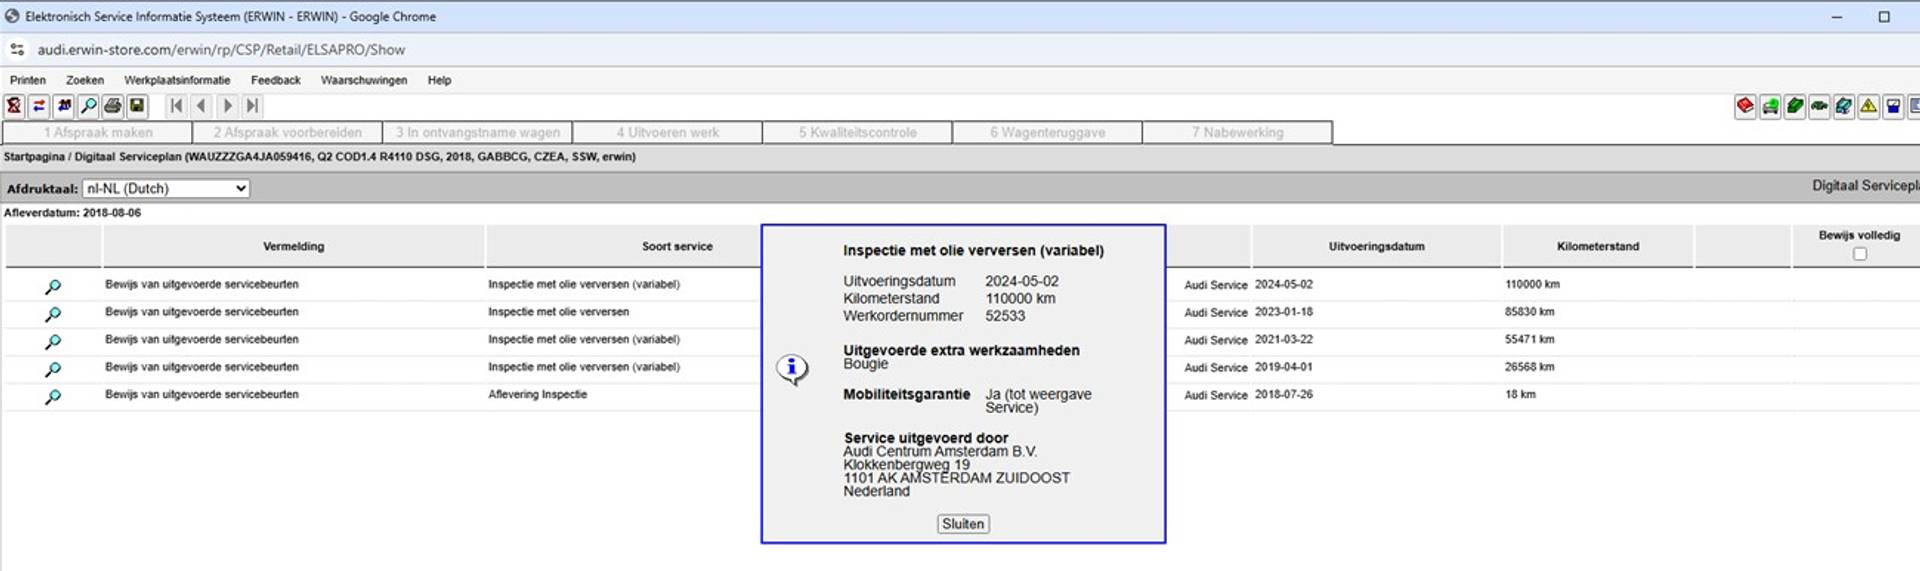Select the 5 Kwaliteitscontrole tab
The width and height of the screenshot is (1920, 571).
point(857,132)
